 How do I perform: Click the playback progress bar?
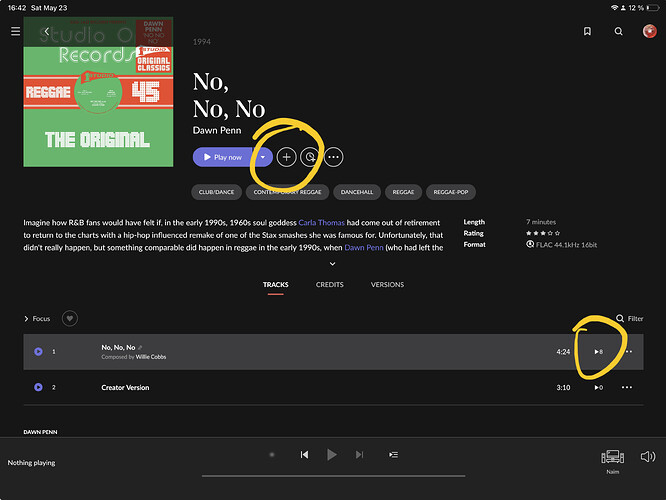[x=333, y=476]
